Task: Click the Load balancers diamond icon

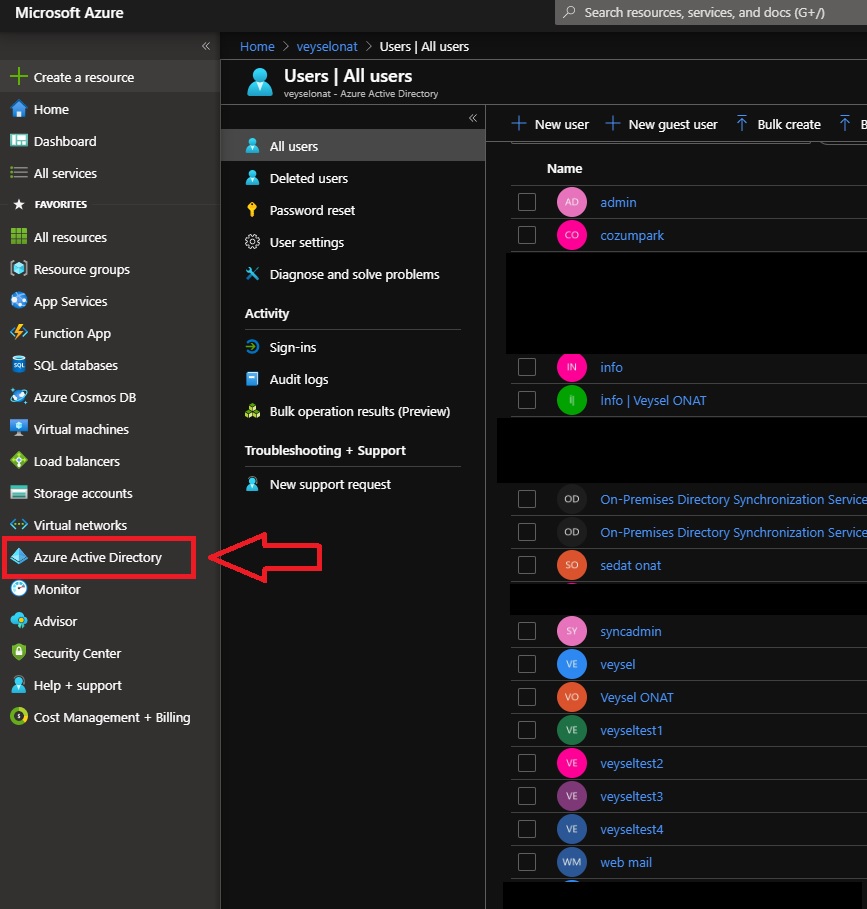Action: (x=19, y=460)
